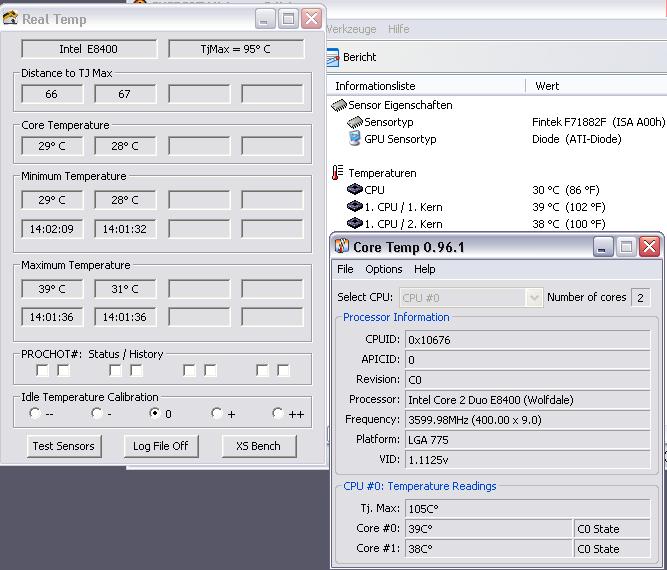Viewport: 667px width, 570px height.
Task: Click the Intel E8400 field in Real Temp
Action: [89, 49]
